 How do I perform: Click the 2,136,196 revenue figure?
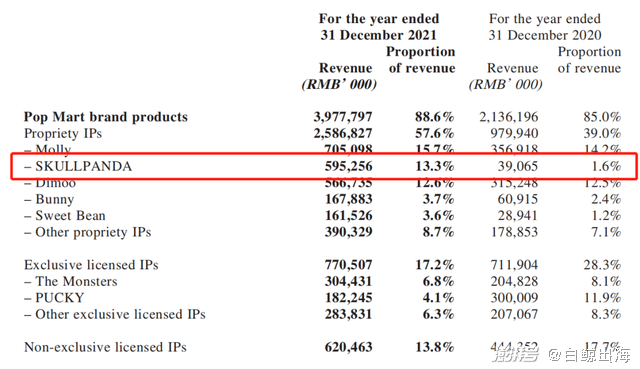tap(509, 117)
